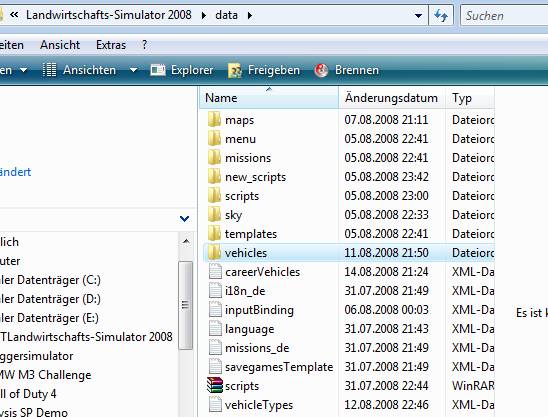Click the refresh arrows button in address bar
The width and height of the screenshot is (548, 417).
click(441, 15)
